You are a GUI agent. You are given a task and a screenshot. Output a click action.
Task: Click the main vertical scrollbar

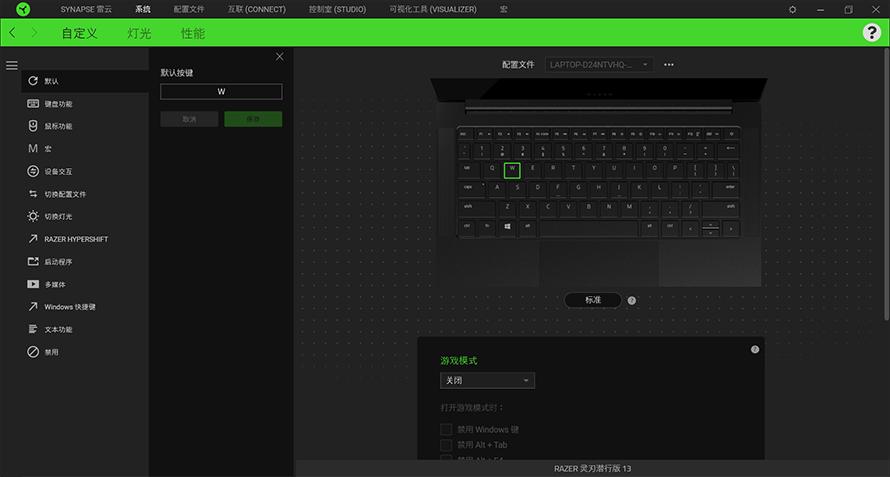point(887,185)
